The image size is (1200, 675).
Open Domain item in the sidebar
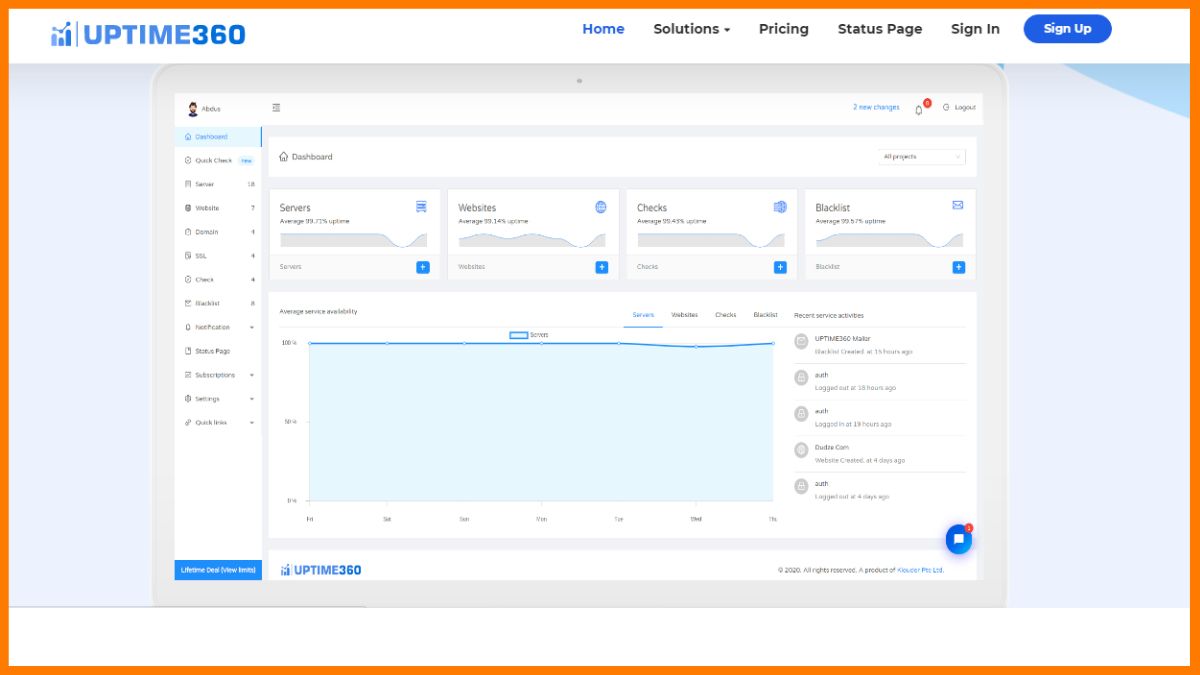[218, 232]
